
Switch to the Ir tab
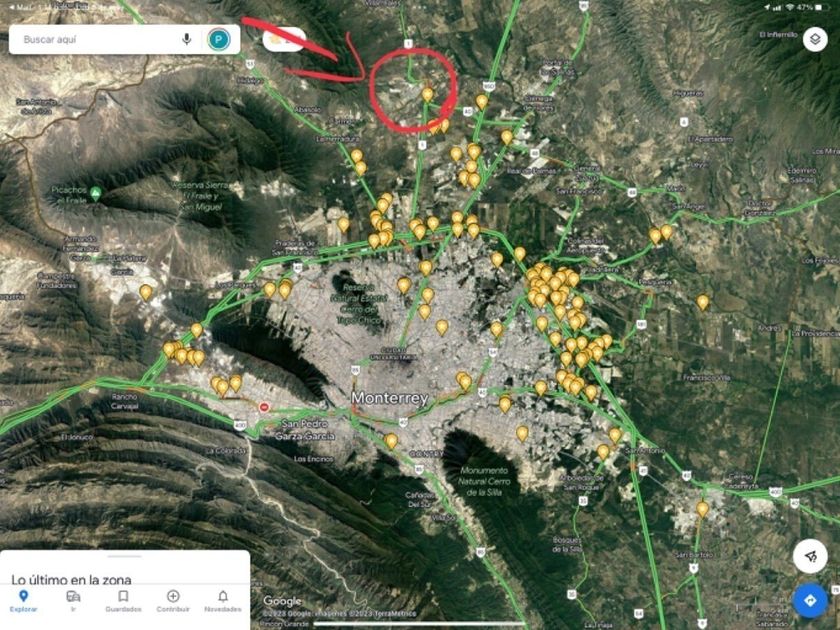coord(73,601)
